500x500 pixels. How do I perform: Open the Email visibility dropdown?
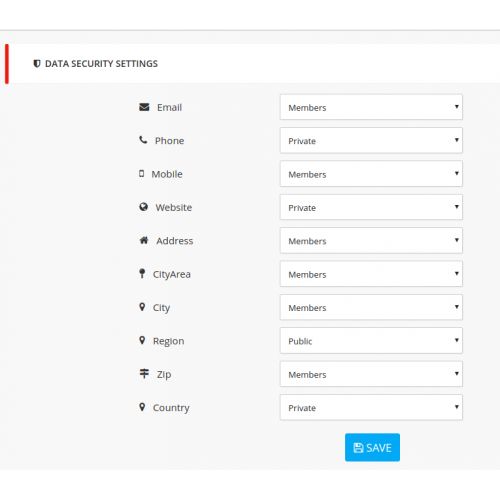[371, 107]
